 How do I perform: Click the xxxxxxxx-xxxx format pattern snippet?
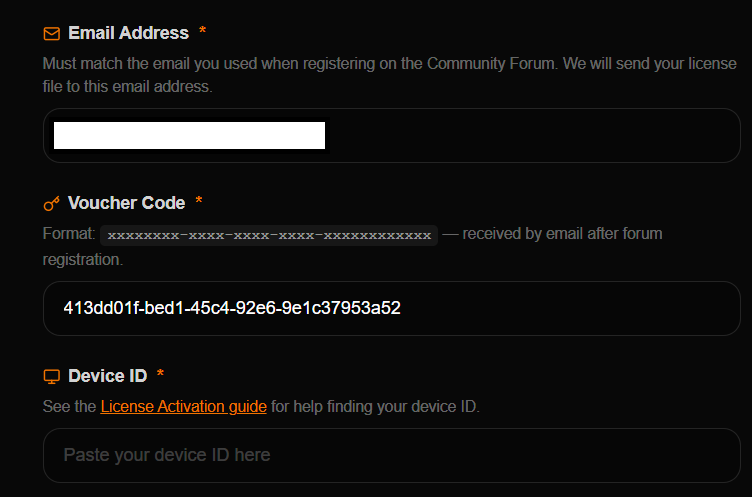pos(269,236)
